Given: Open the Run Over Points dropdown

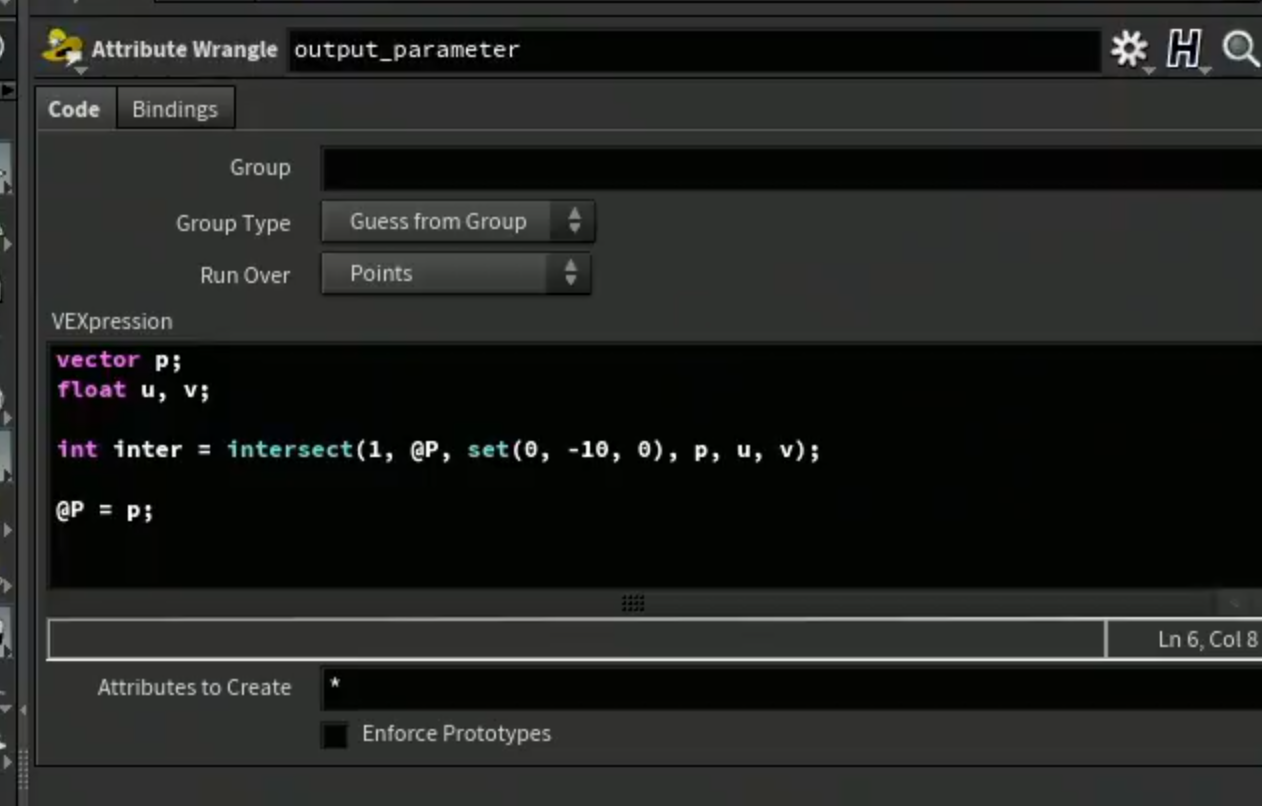Looking at the screenshot, I should tap(456, 273).
